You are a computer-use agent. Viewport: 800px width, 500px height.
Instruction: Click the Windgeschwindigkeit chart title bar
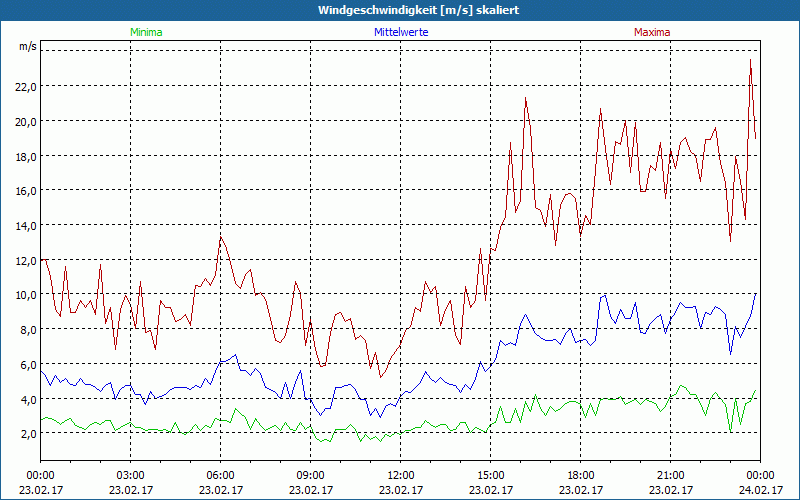(x=400, y=10)
